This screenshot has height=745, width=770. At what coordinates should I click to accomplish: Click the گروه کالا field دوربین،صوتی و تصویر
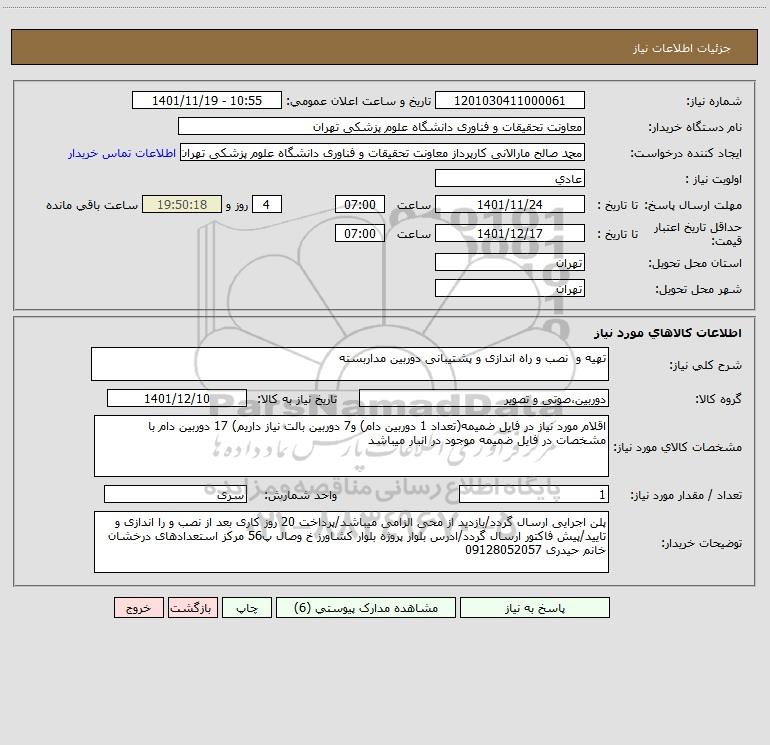click(x=484, y=398)
